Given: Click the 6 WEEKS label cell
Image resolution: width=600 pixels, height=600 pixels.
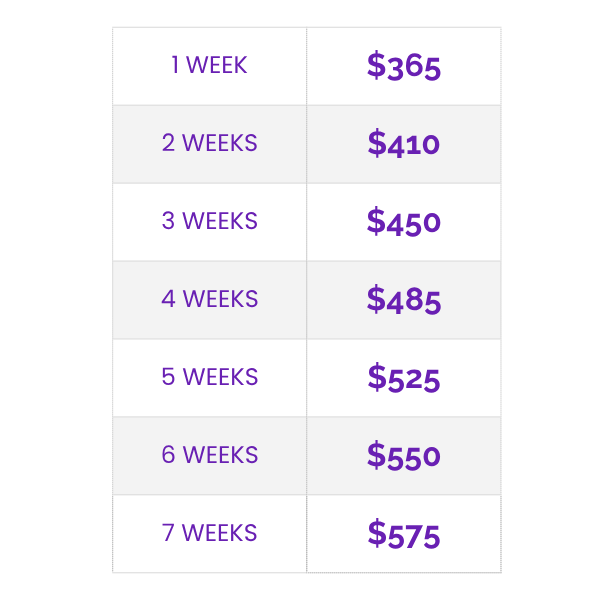Looking at the screenshot, I should click(209, 456).
